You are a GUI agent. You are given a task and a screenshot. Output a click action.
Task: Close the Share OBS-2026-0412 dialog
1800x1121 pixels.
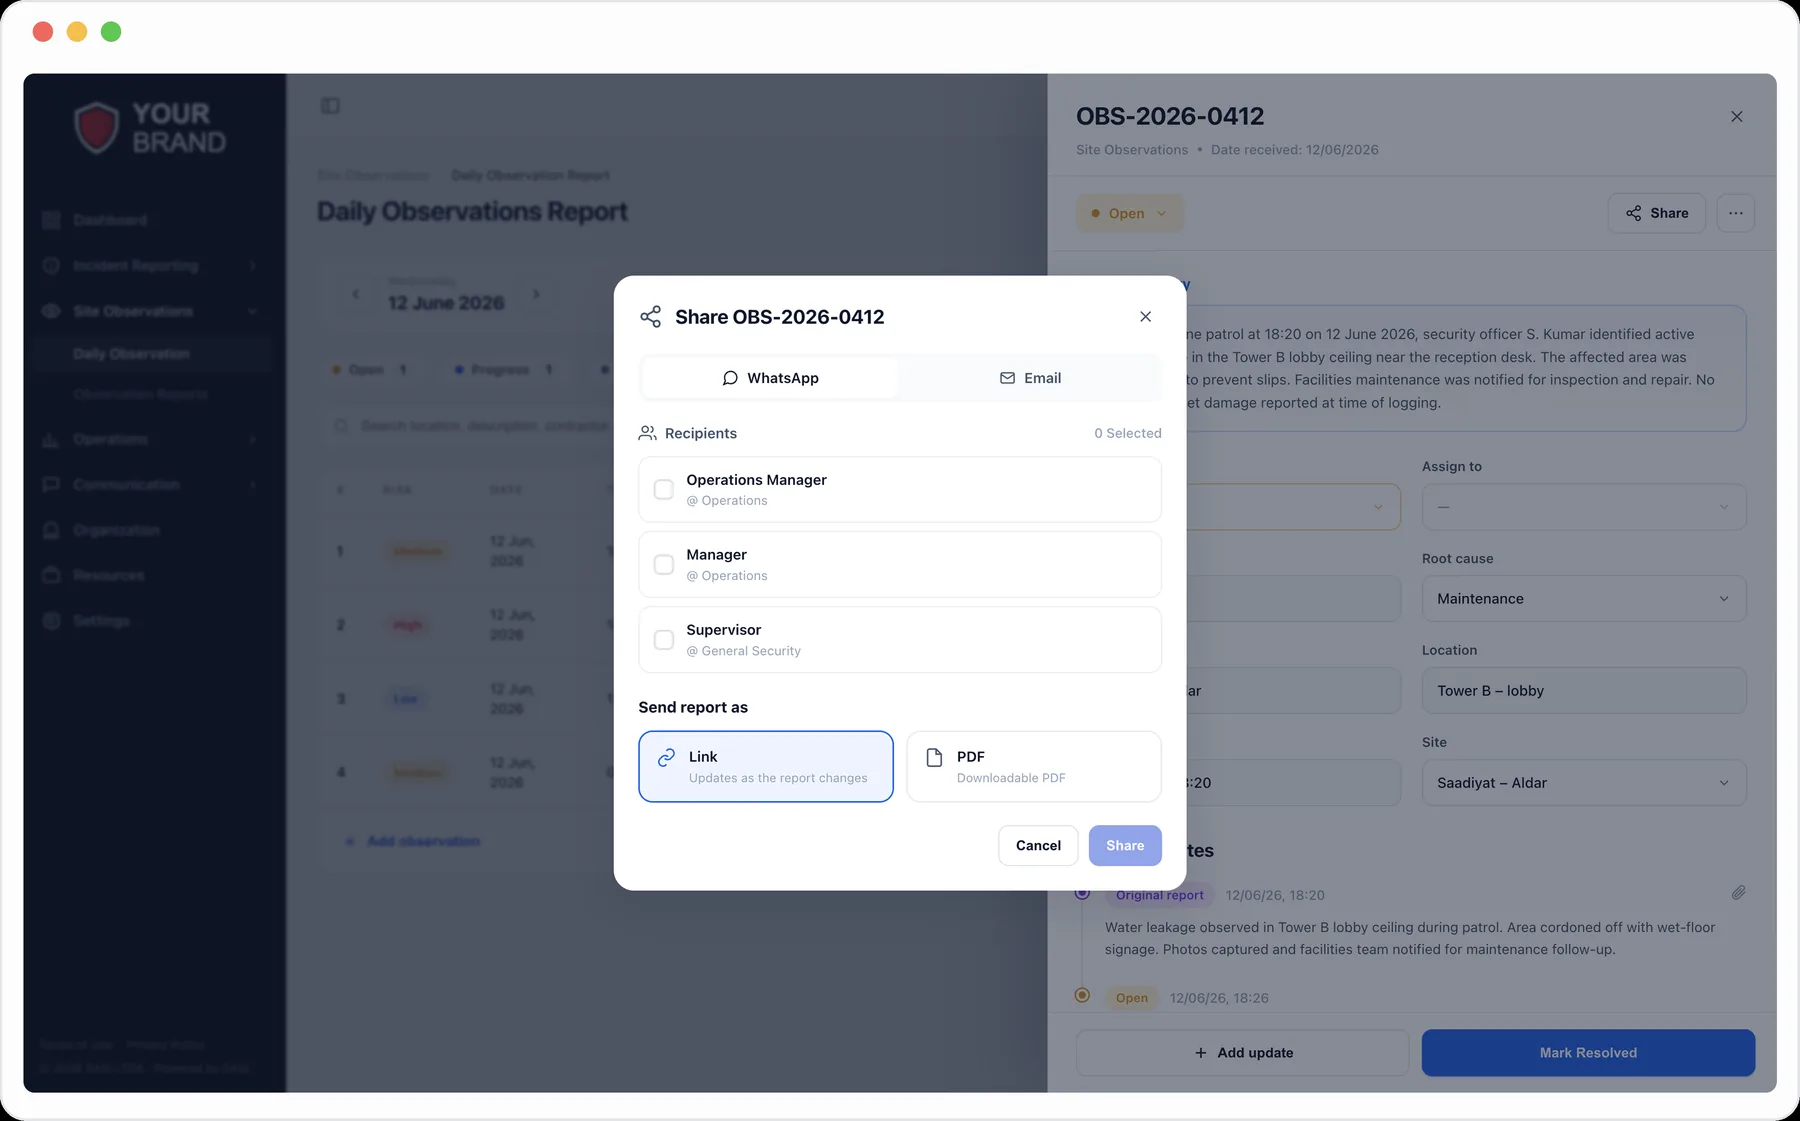(x=1145, y=317)
